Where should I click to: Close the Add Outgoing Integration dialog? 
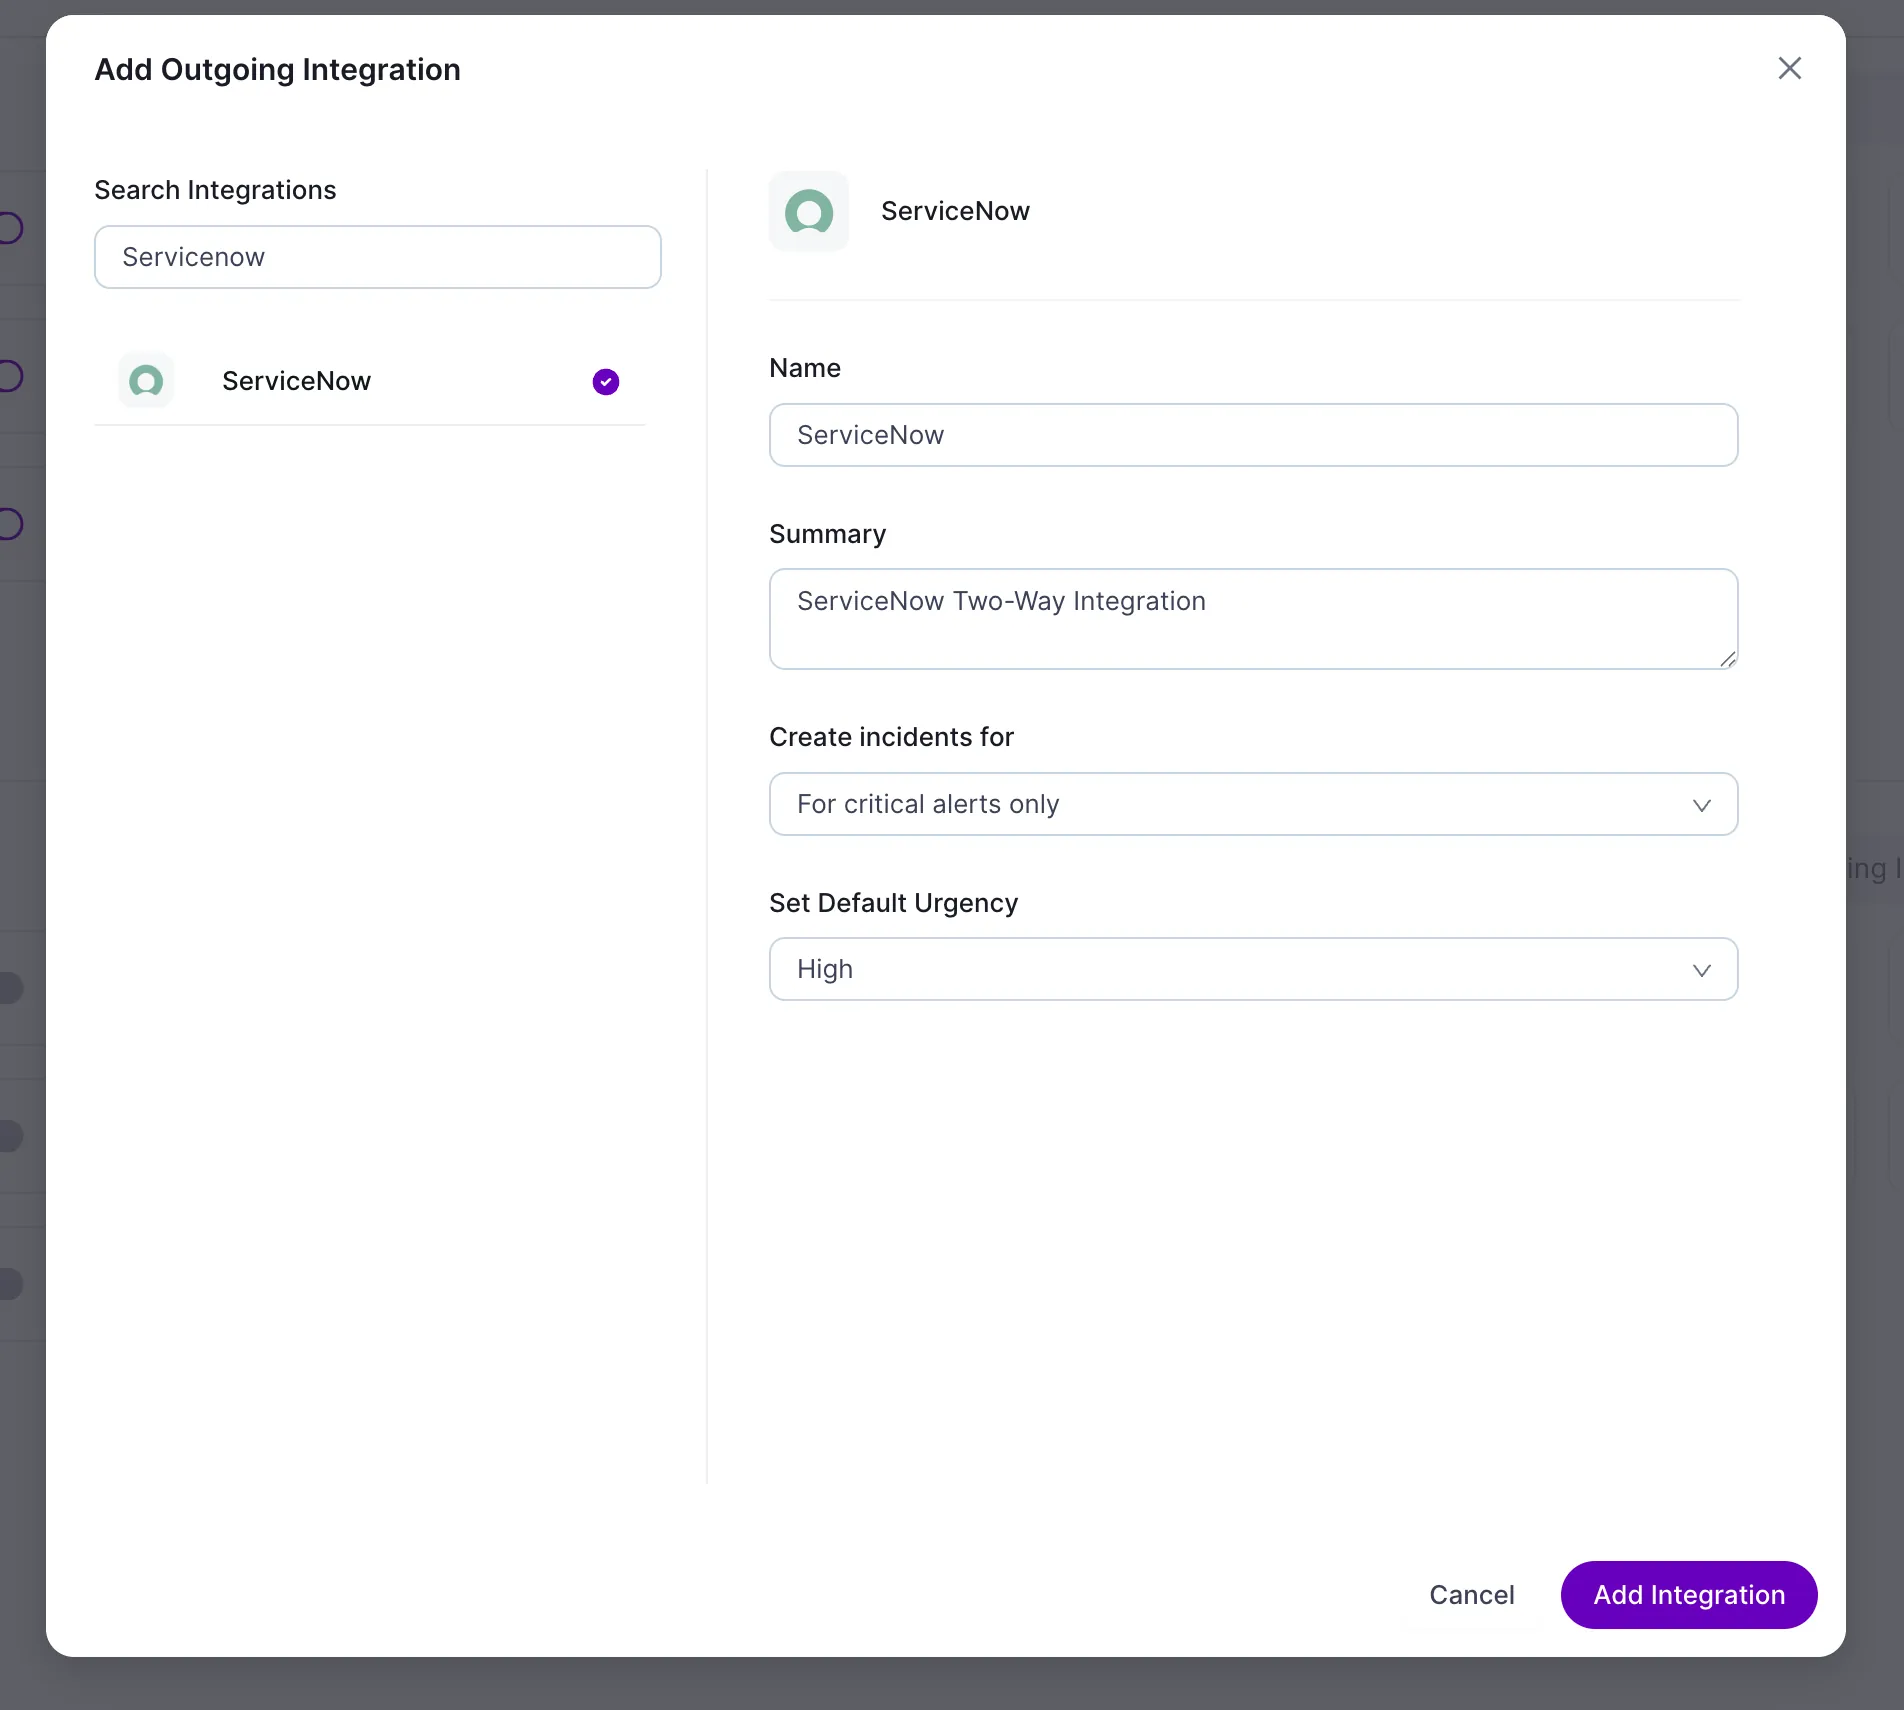pos(1789,68)
